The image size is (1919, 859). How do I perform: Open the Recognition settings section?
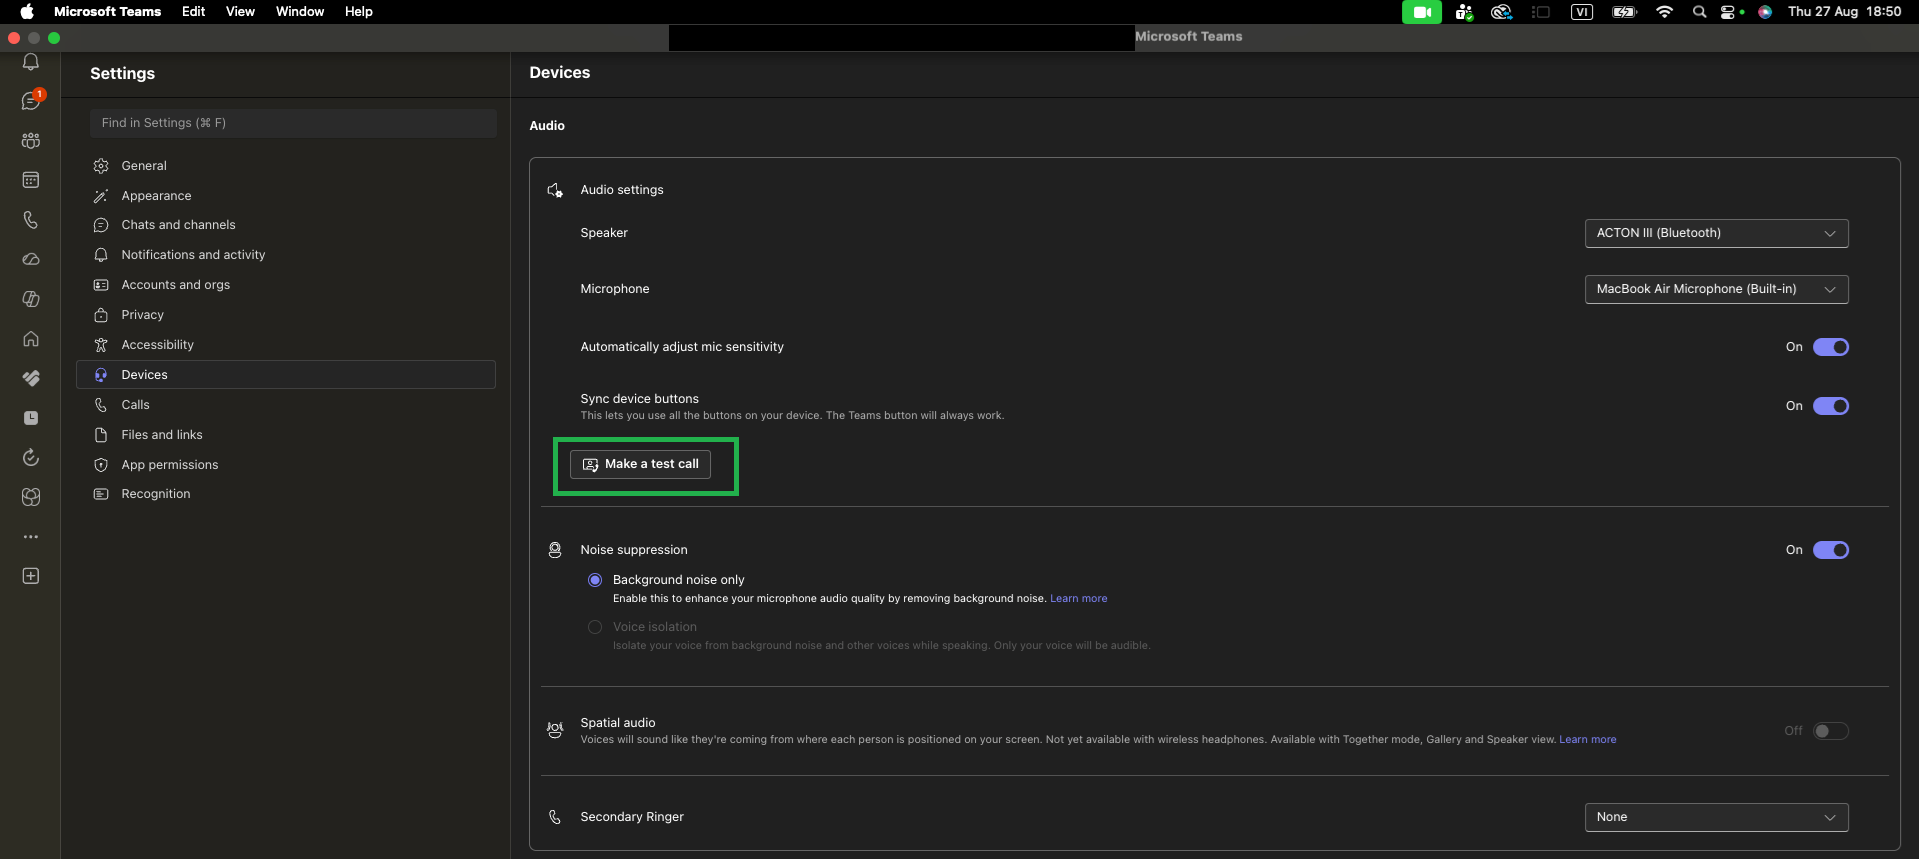286,494
